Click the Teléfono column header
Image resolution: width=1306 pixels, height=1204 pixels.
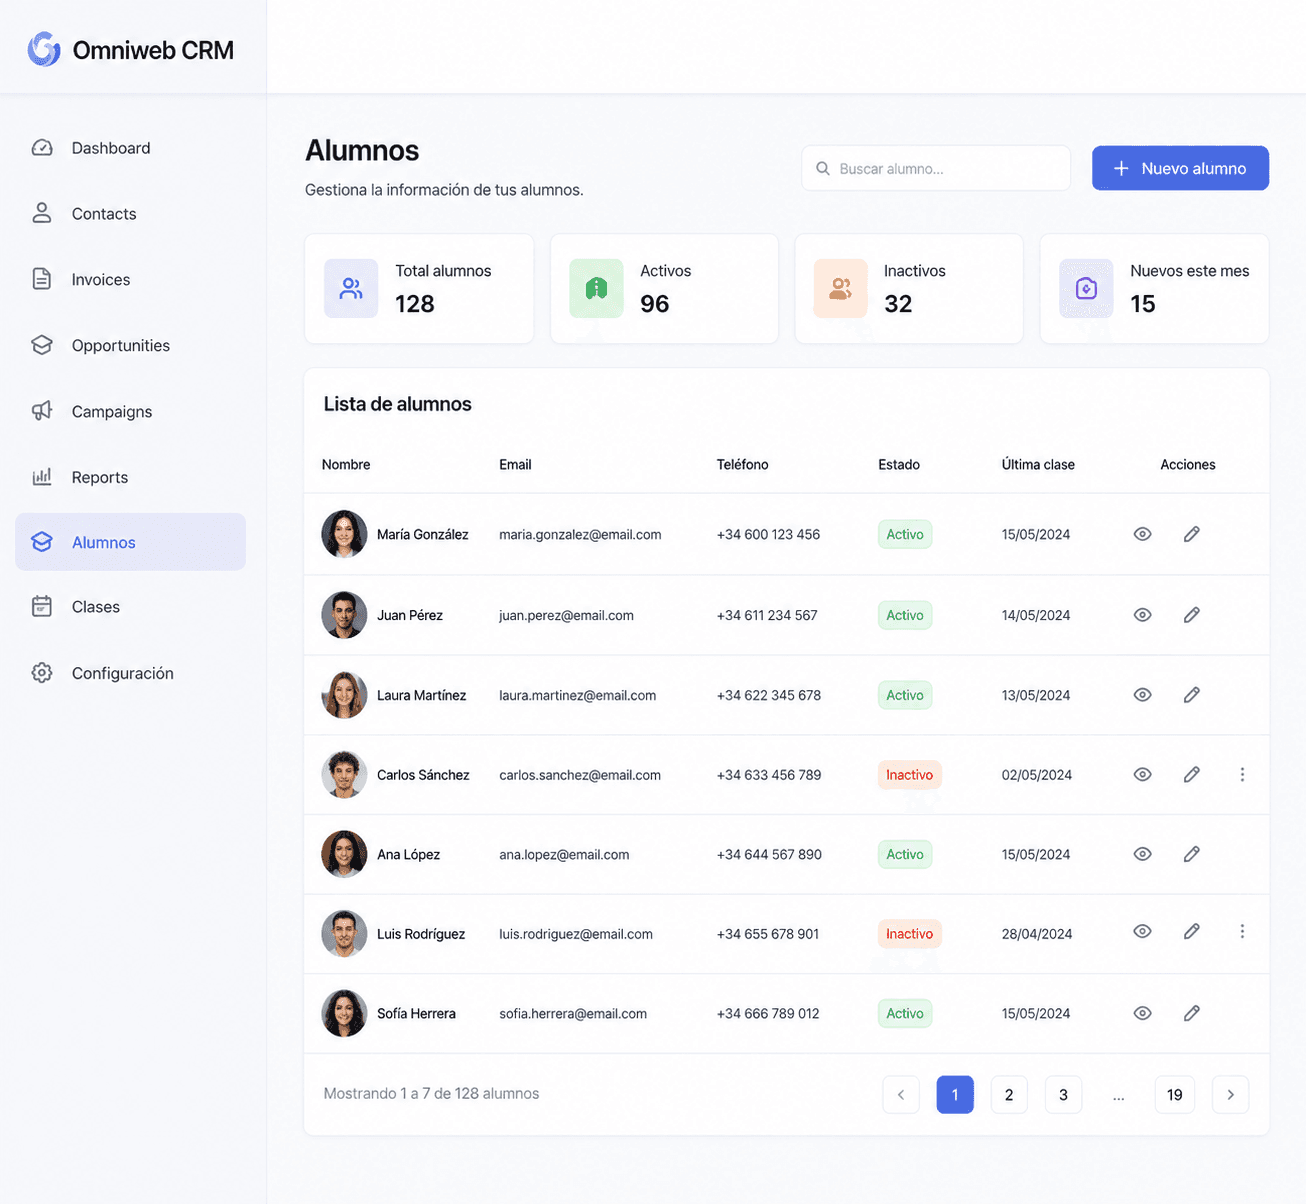[x=743, y=465]
